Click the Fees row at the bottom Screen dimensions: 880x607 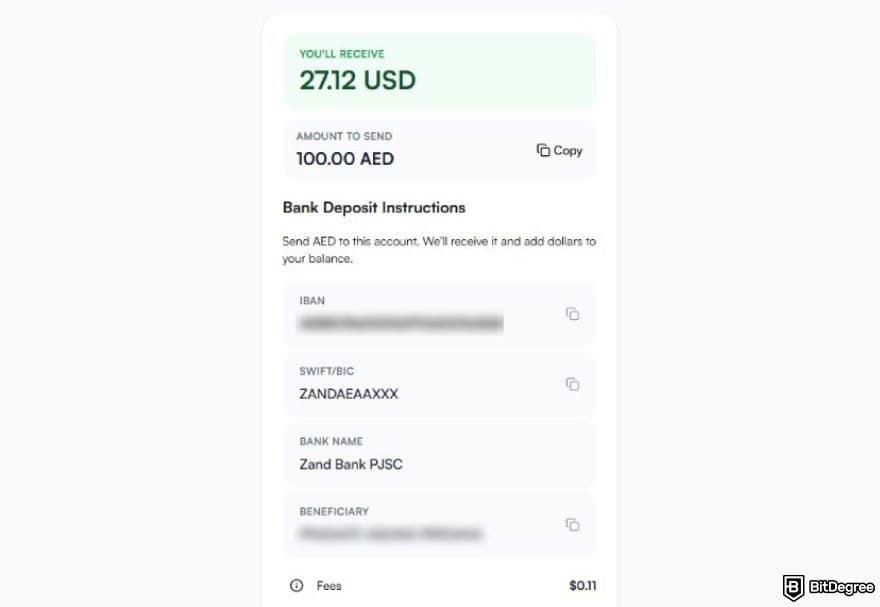pyautogui.click(x=440, y=586)
